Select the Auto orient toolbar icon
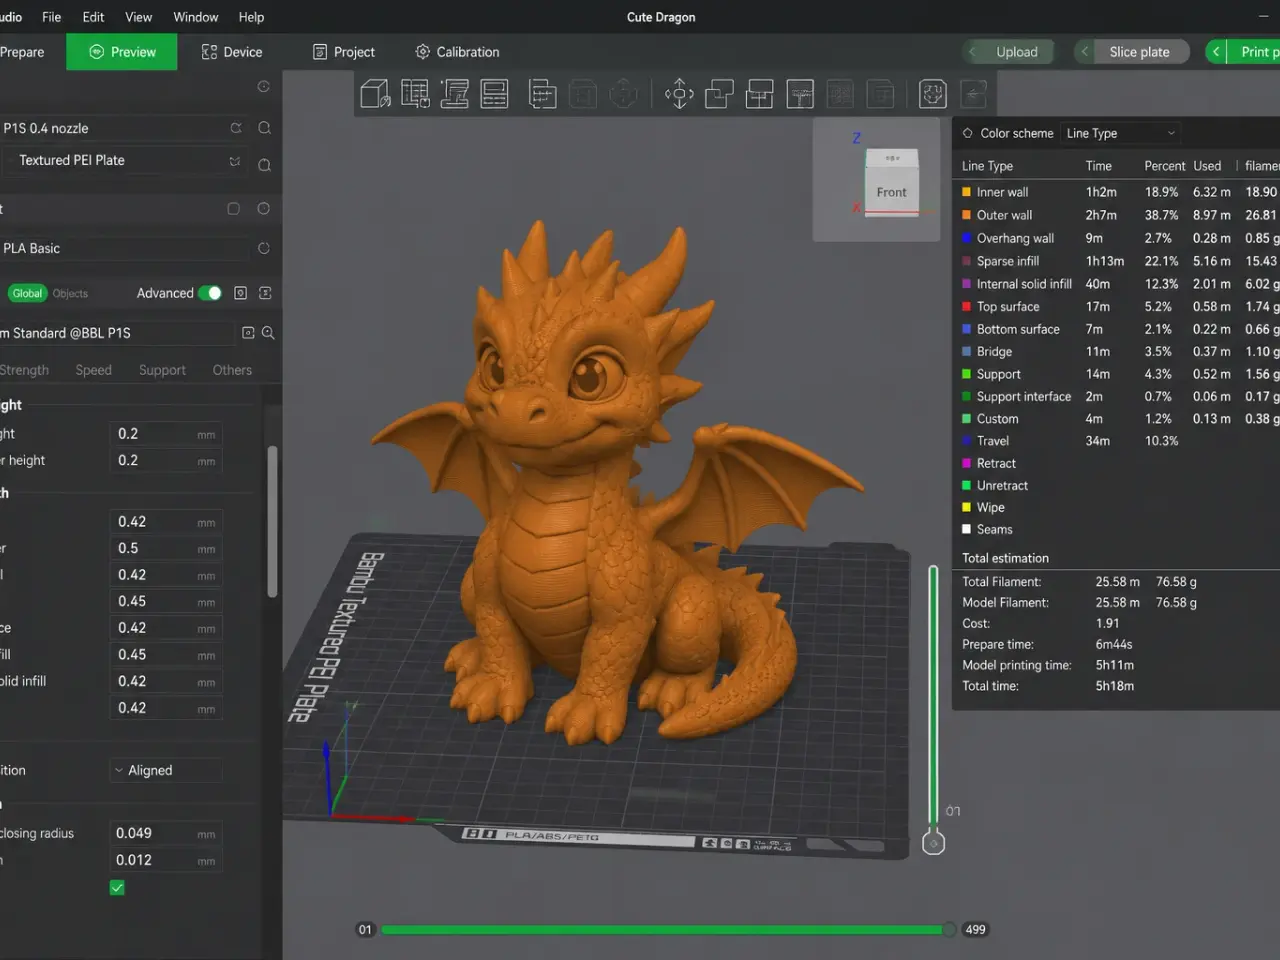1280x960 pixels. click(455, 94)
